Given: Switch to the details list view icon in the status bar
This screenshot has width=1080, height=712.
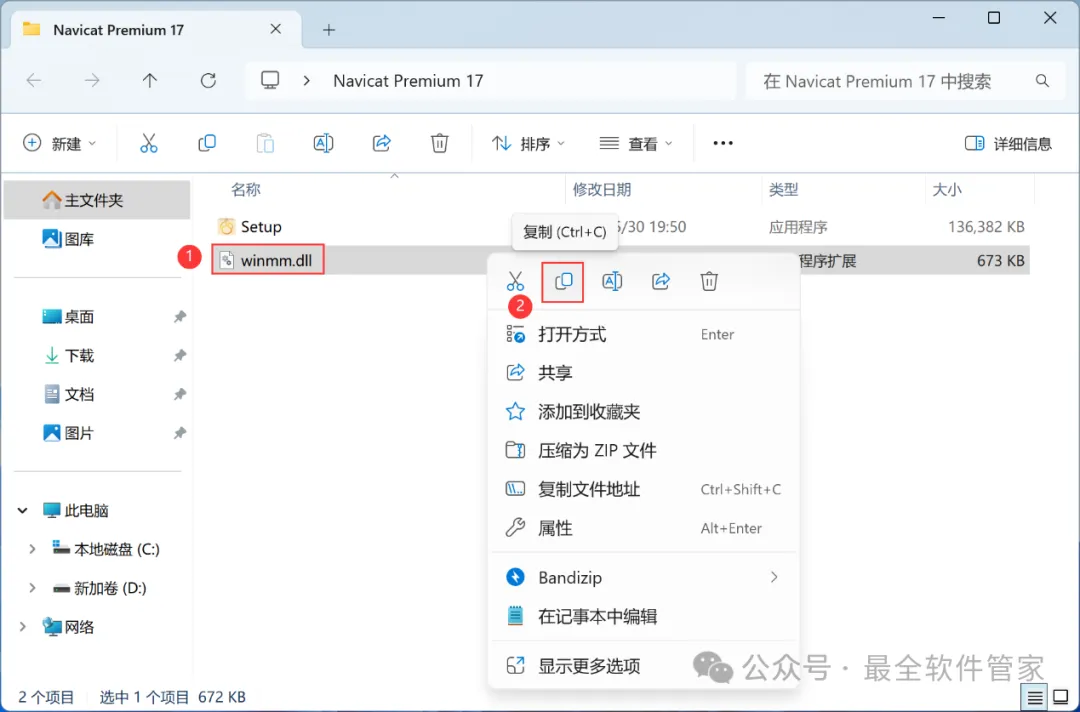Looking at the screenshot, I should pyautogui.click(x=1035, y=698).
